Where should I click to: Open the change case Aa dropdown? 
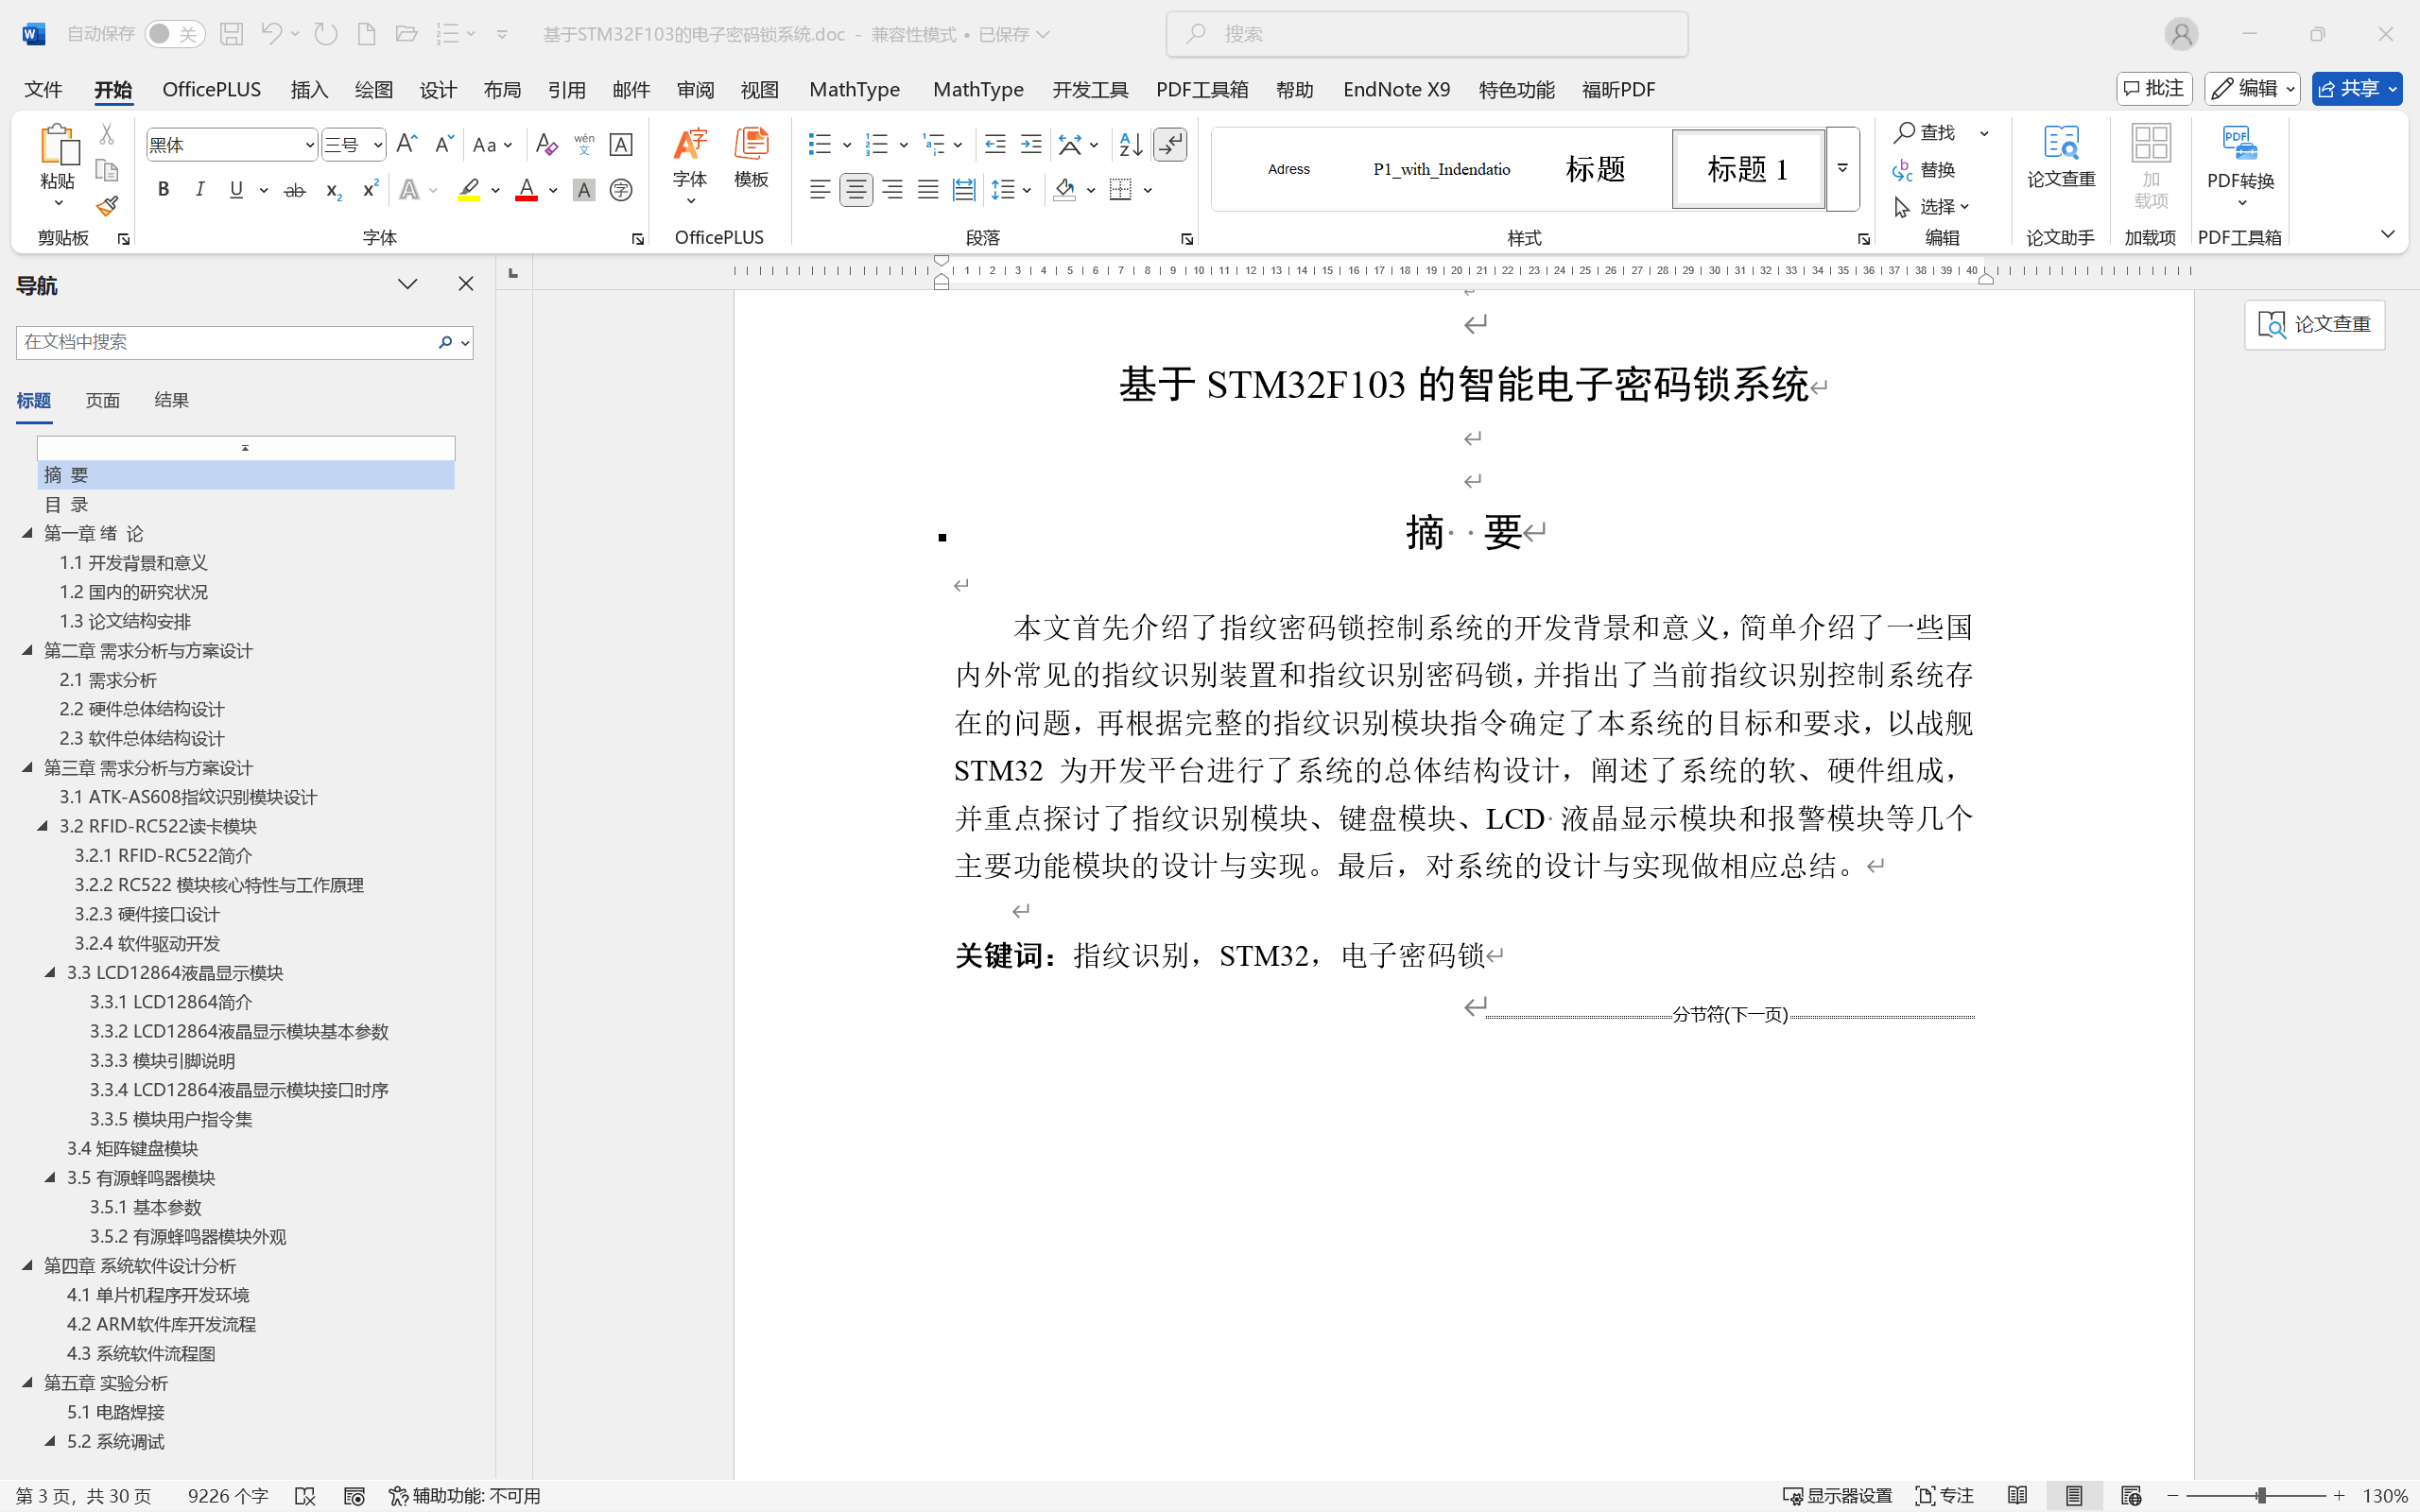pos(492,145)
